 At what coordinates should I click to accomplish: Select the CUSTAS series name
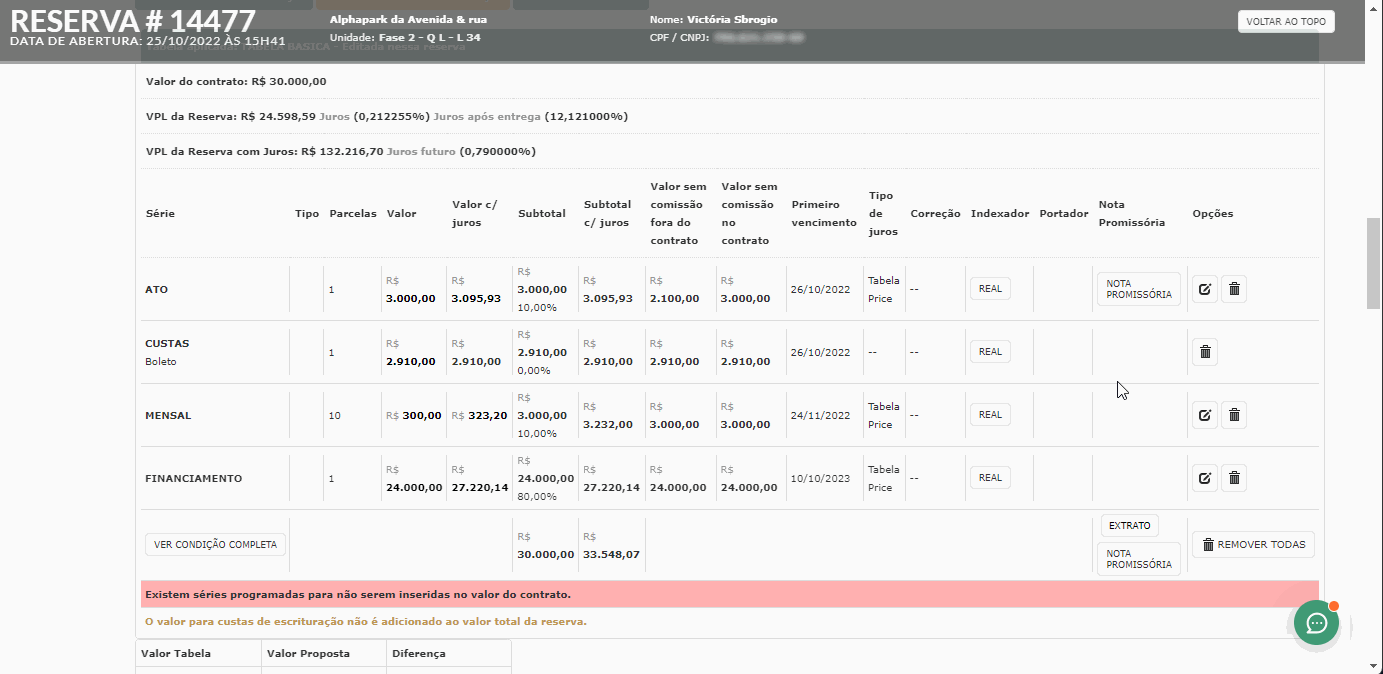pyautogui.click(x=167, y=343)
